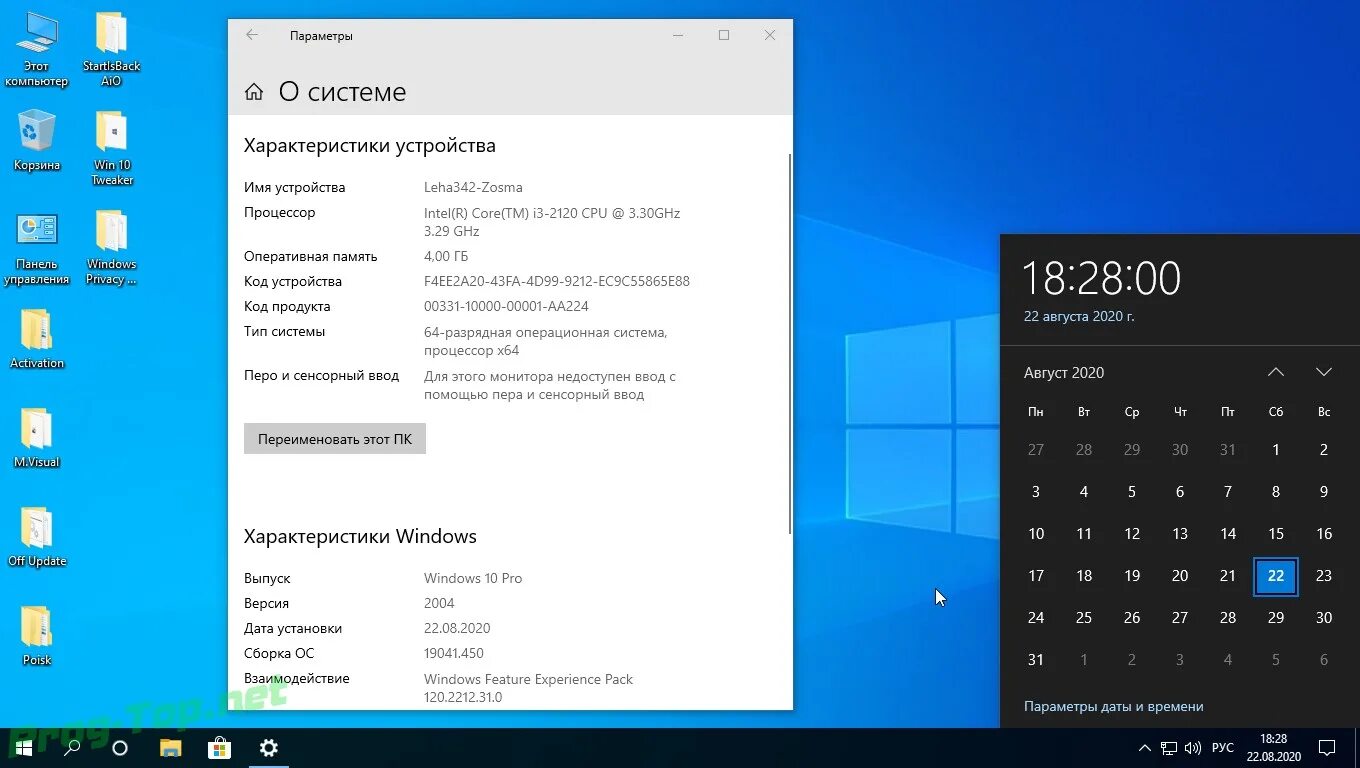The image size is (1360, 768).
Task: Open Poisk folder on desktop
Action: [36, 636]
